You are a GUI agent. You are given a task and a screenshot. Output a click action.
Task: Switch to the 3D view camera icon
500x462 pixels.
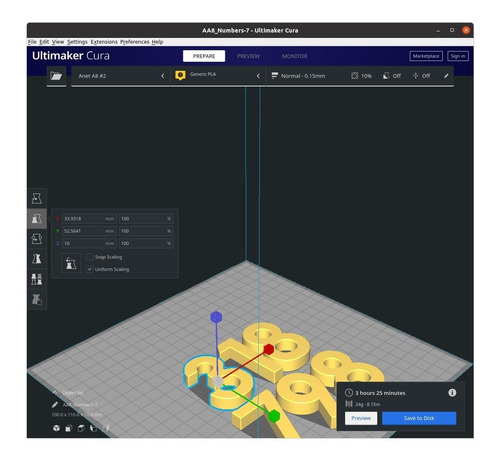coord(56,428)
